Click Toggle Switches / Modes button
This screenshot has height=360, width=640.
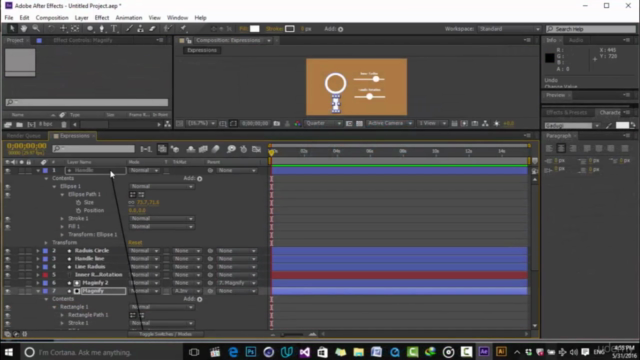tap(165, 334)
